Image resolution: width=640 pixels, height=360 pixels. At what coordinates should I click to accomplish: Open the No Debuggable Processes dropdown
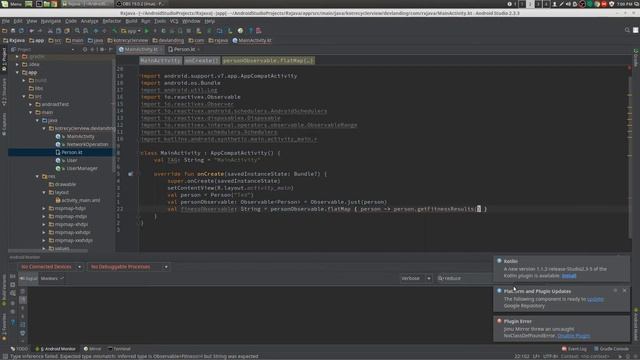click(x=128, y=267)
